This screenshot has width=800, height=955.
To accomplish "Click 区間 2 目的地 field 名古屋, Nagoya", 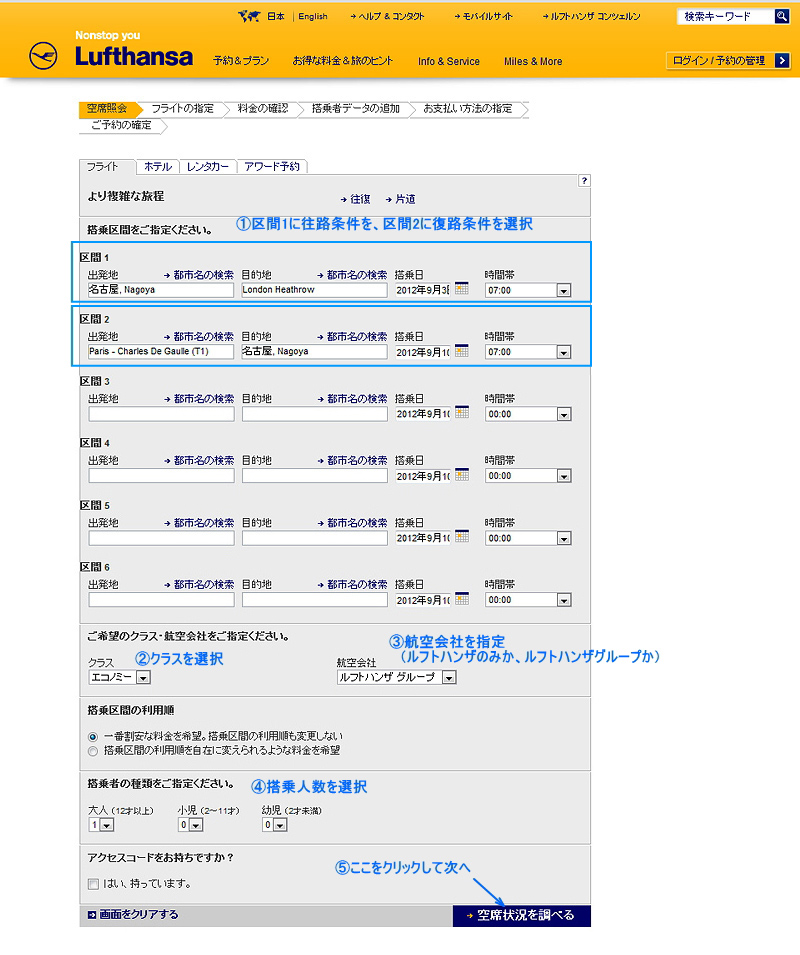I will 314,351.
